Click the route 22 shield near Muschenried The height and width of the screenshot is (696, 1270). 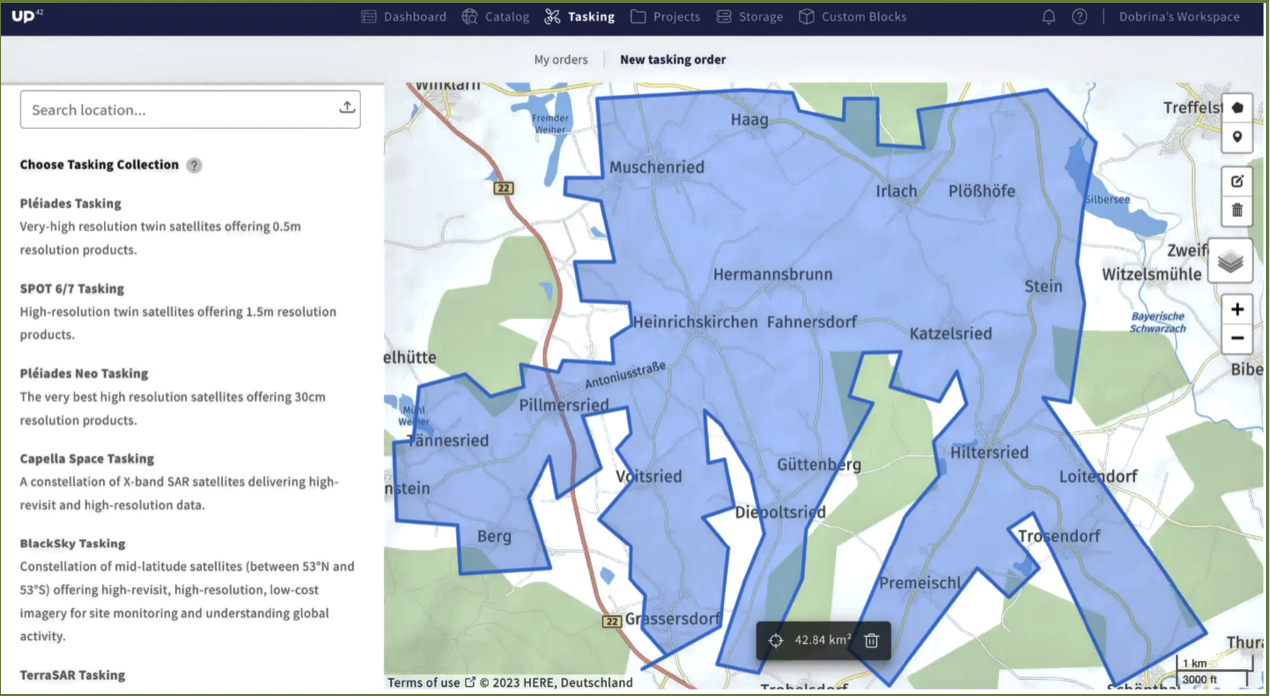pyautogui.click(x=502, y=188)
